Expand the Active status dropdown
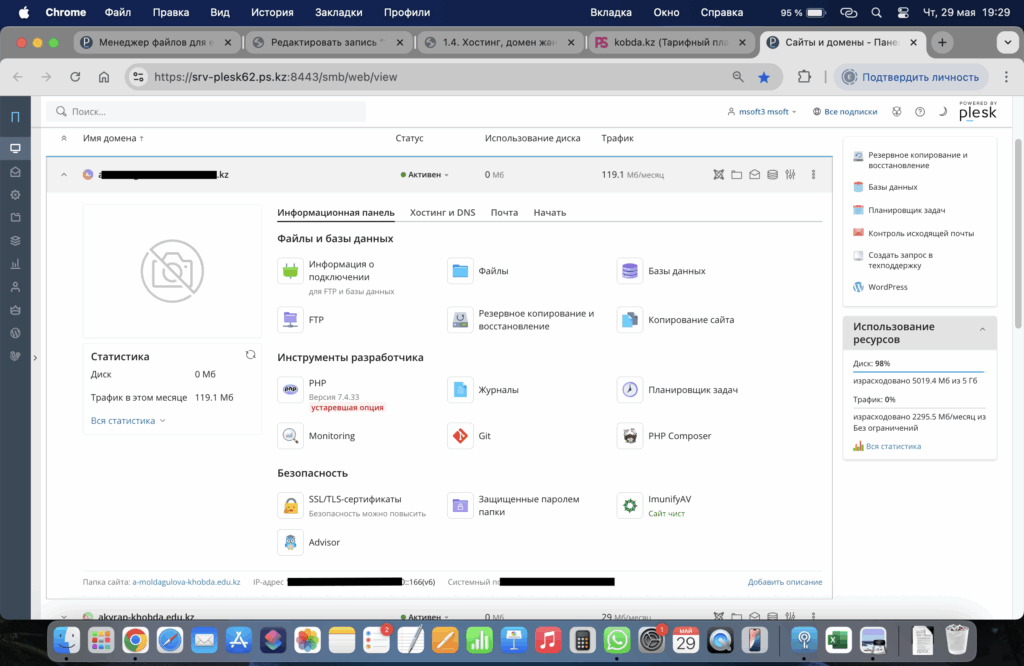 tap(425, 175)
